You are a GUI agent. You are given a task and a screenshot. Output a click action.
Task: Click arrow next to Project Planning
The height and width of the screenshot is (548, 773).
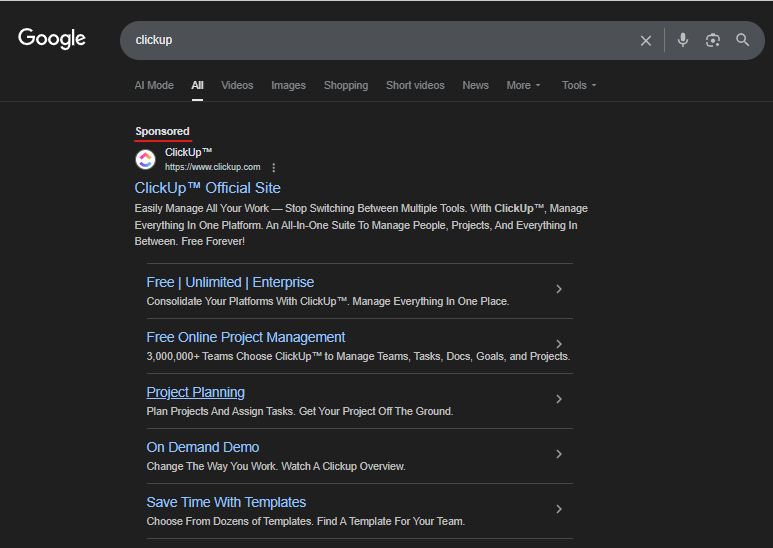click(x=558, y=399)
